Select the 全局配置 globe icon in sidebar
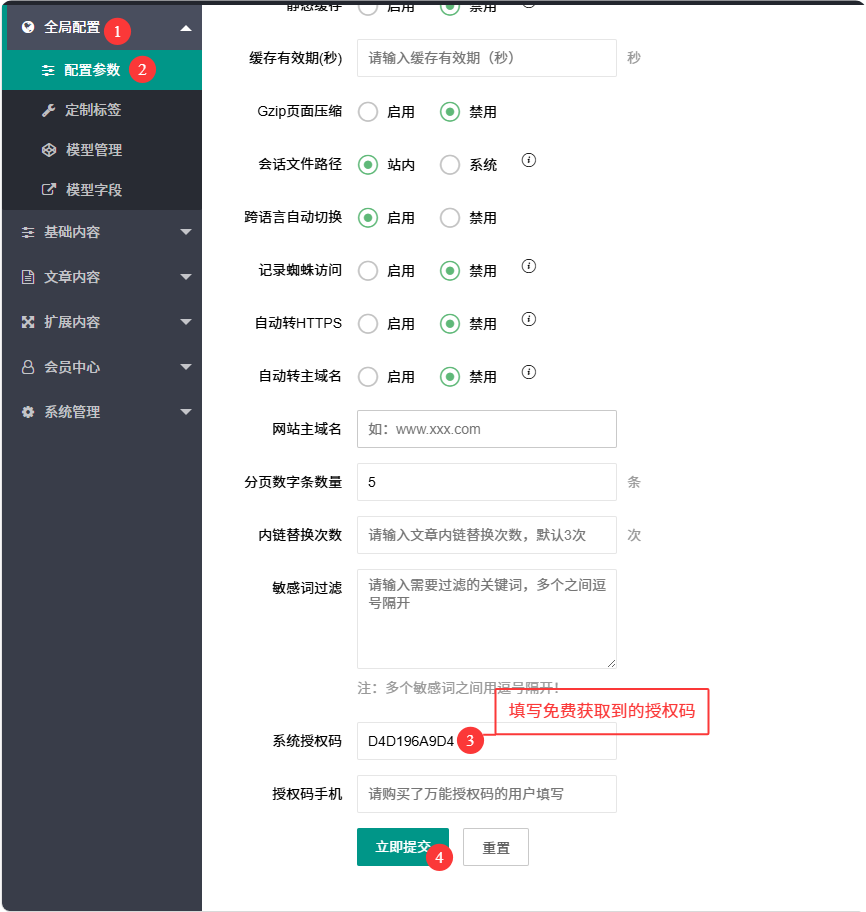The width and height of the screenshot is (866, 912). pos(27,30)
